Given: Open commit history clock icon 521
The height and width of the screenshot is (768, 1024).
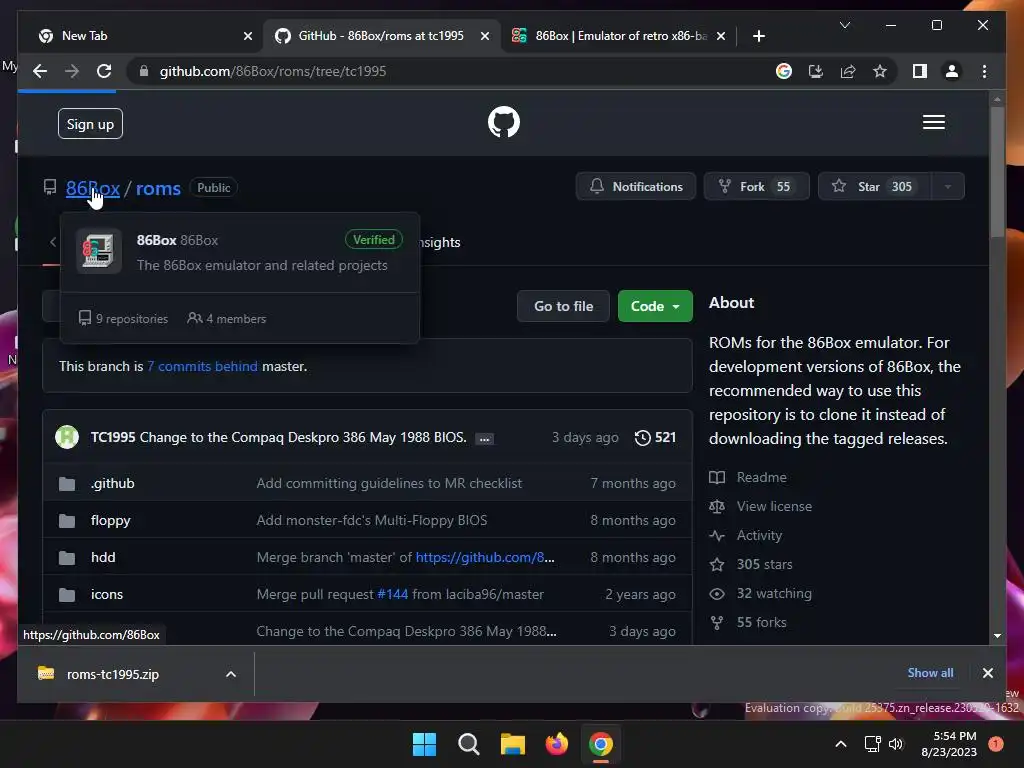Looking at the screenshot, I should point(655,438).
